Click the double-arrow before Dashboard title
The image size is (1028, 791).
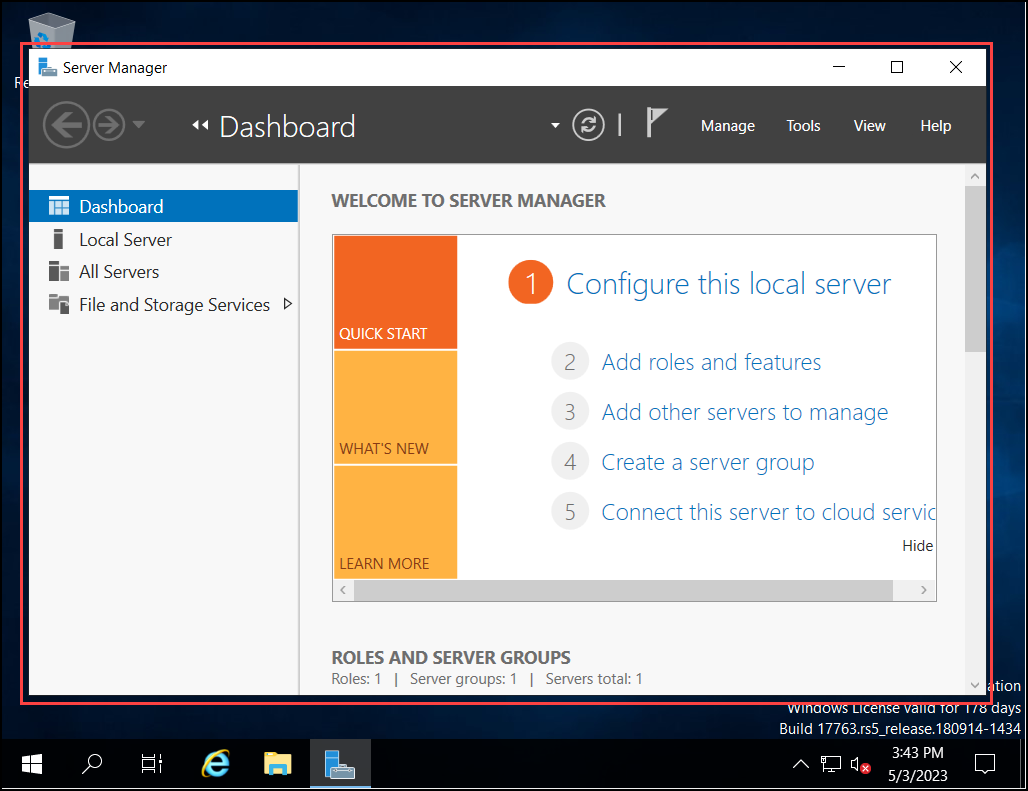click(200, 125)
